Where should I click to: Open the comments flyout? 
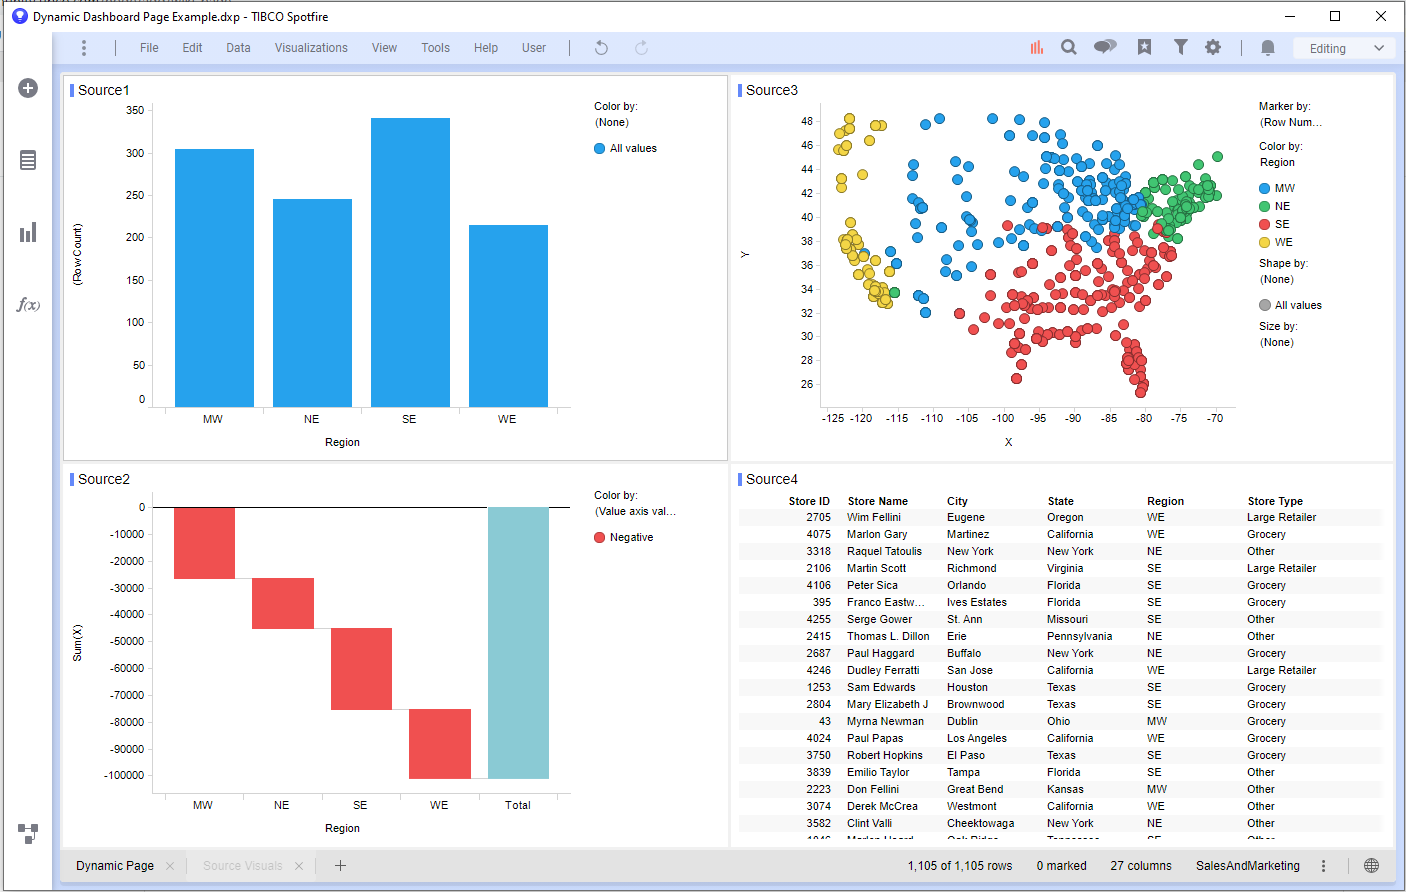coord(1105,47)
